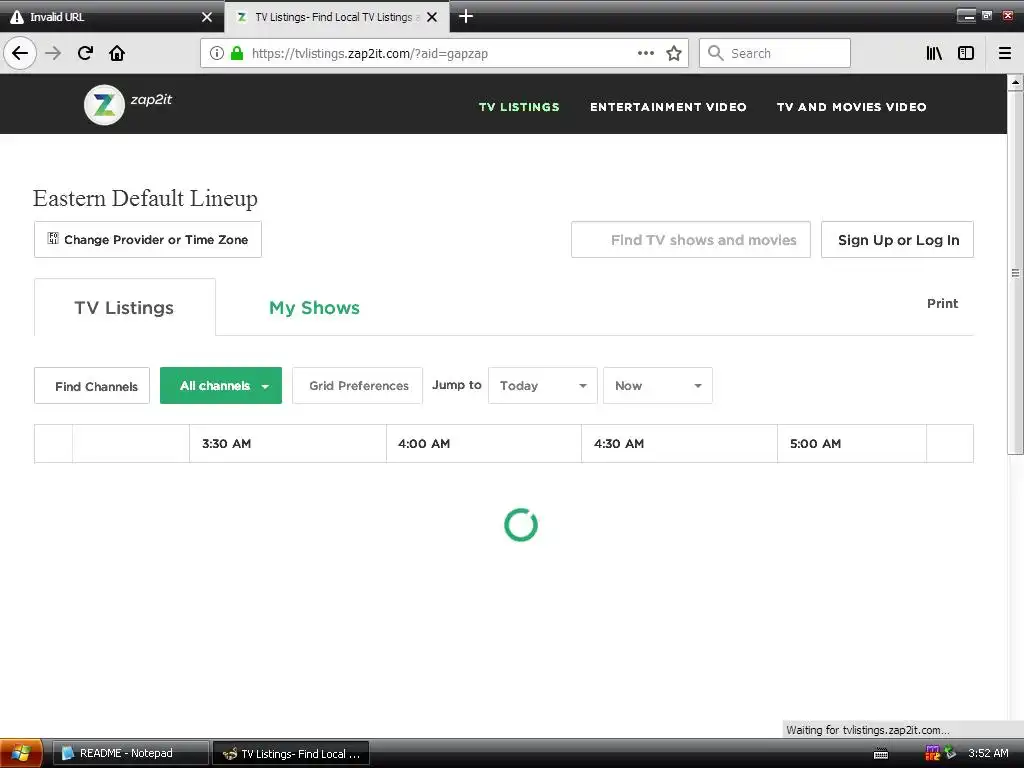The height and width of the screenshot is (768, 1024).
Task: Toggle the sidebar view icon
Action: pos(966,54)
